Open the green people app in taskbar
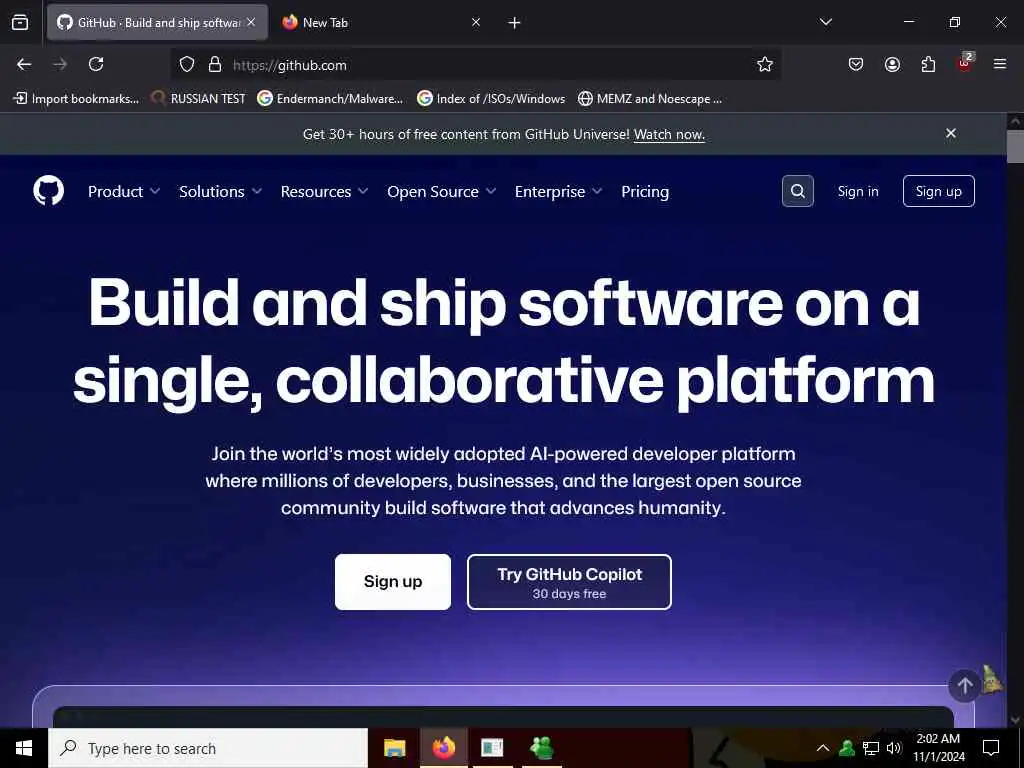The image size is (1024, 768). click(541, 748)
